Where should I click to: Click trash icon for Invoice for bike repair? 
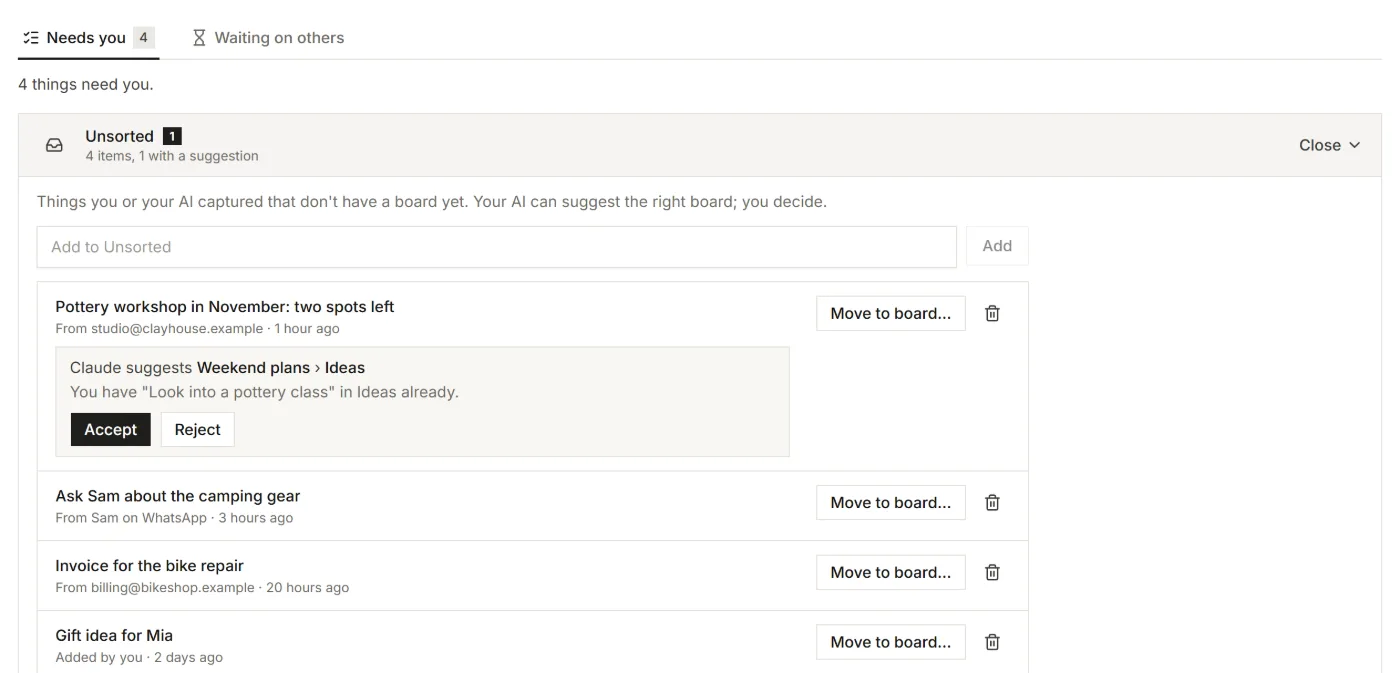point(992,572)
